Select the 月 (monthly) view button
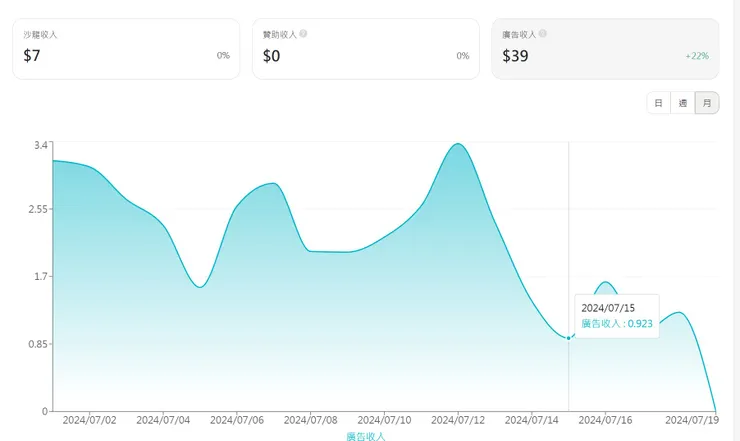This screenshot has width=740, height=441. tap(706, 103)
